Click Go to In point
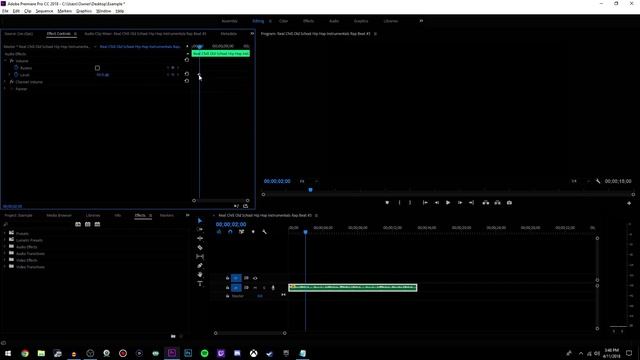Image resolution: width=640 pixels, height=360 pixels. point(425,202)
